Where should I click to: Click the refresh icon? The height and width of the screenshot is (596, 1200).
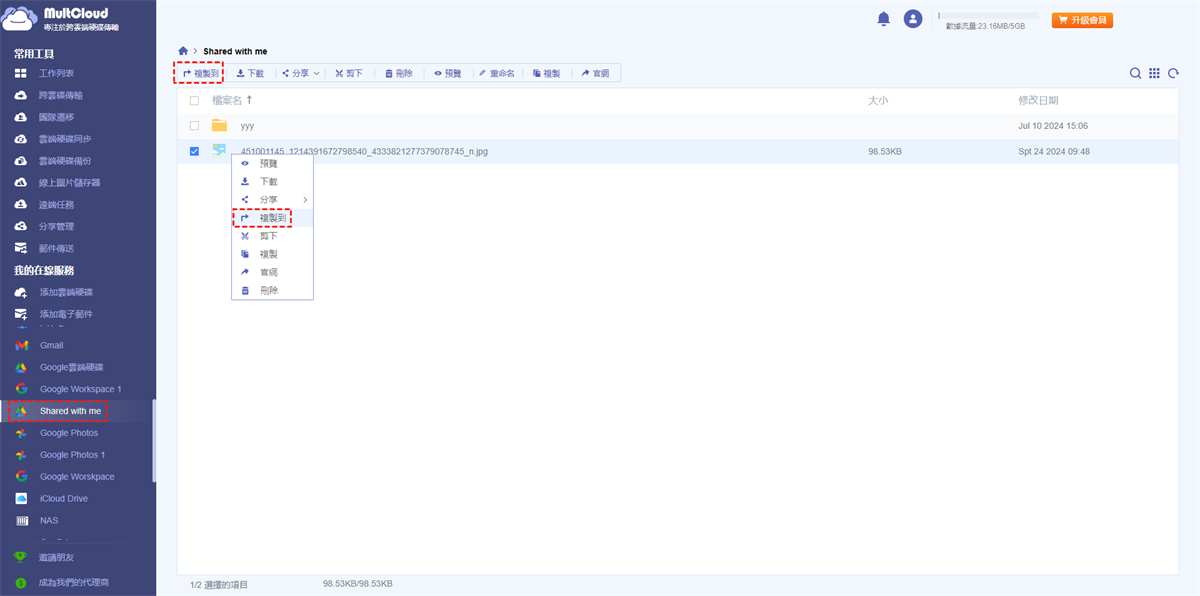click(1173, 73)
